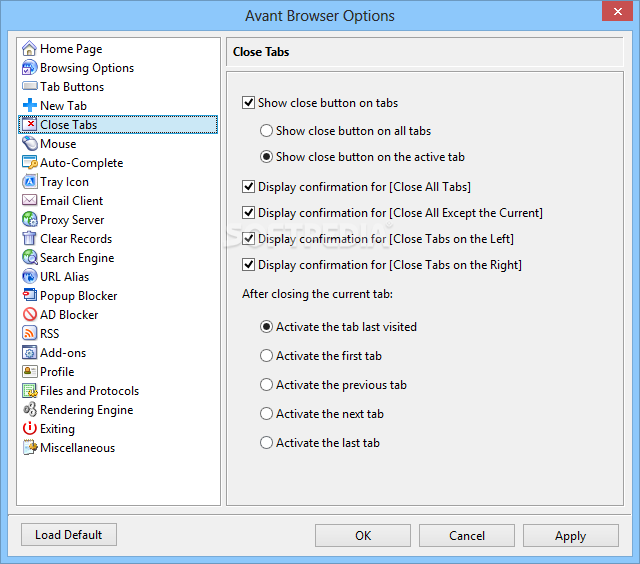640x564 pixels.
Task: Go to AD Blocker settings
Action: click(x=69, y=315)
